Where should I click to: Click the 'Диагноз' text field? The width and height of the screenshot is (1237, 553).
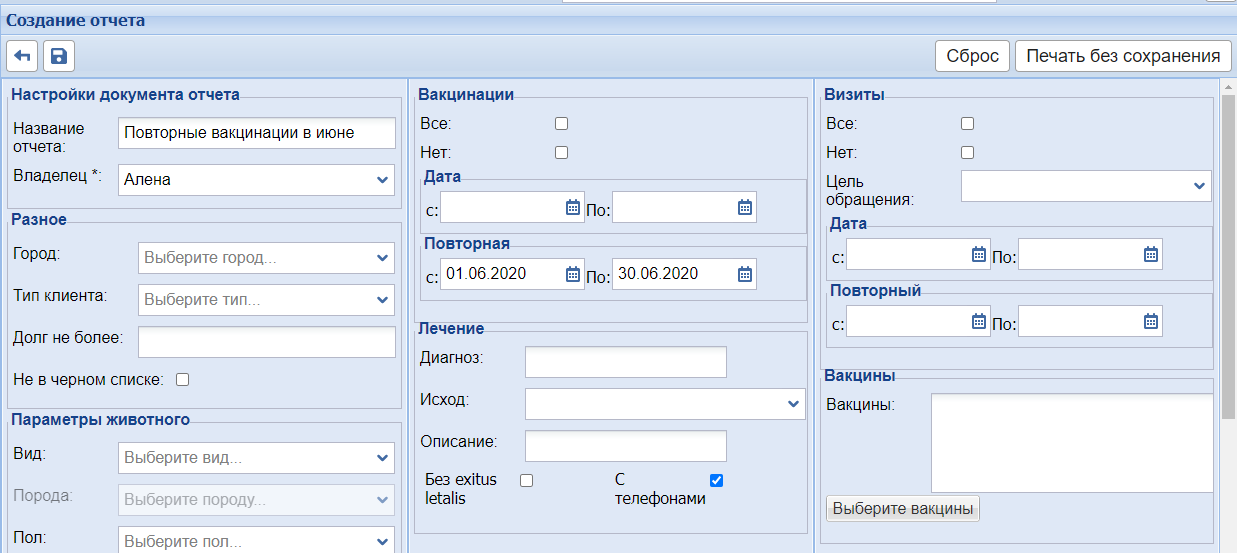coord(626,362)
